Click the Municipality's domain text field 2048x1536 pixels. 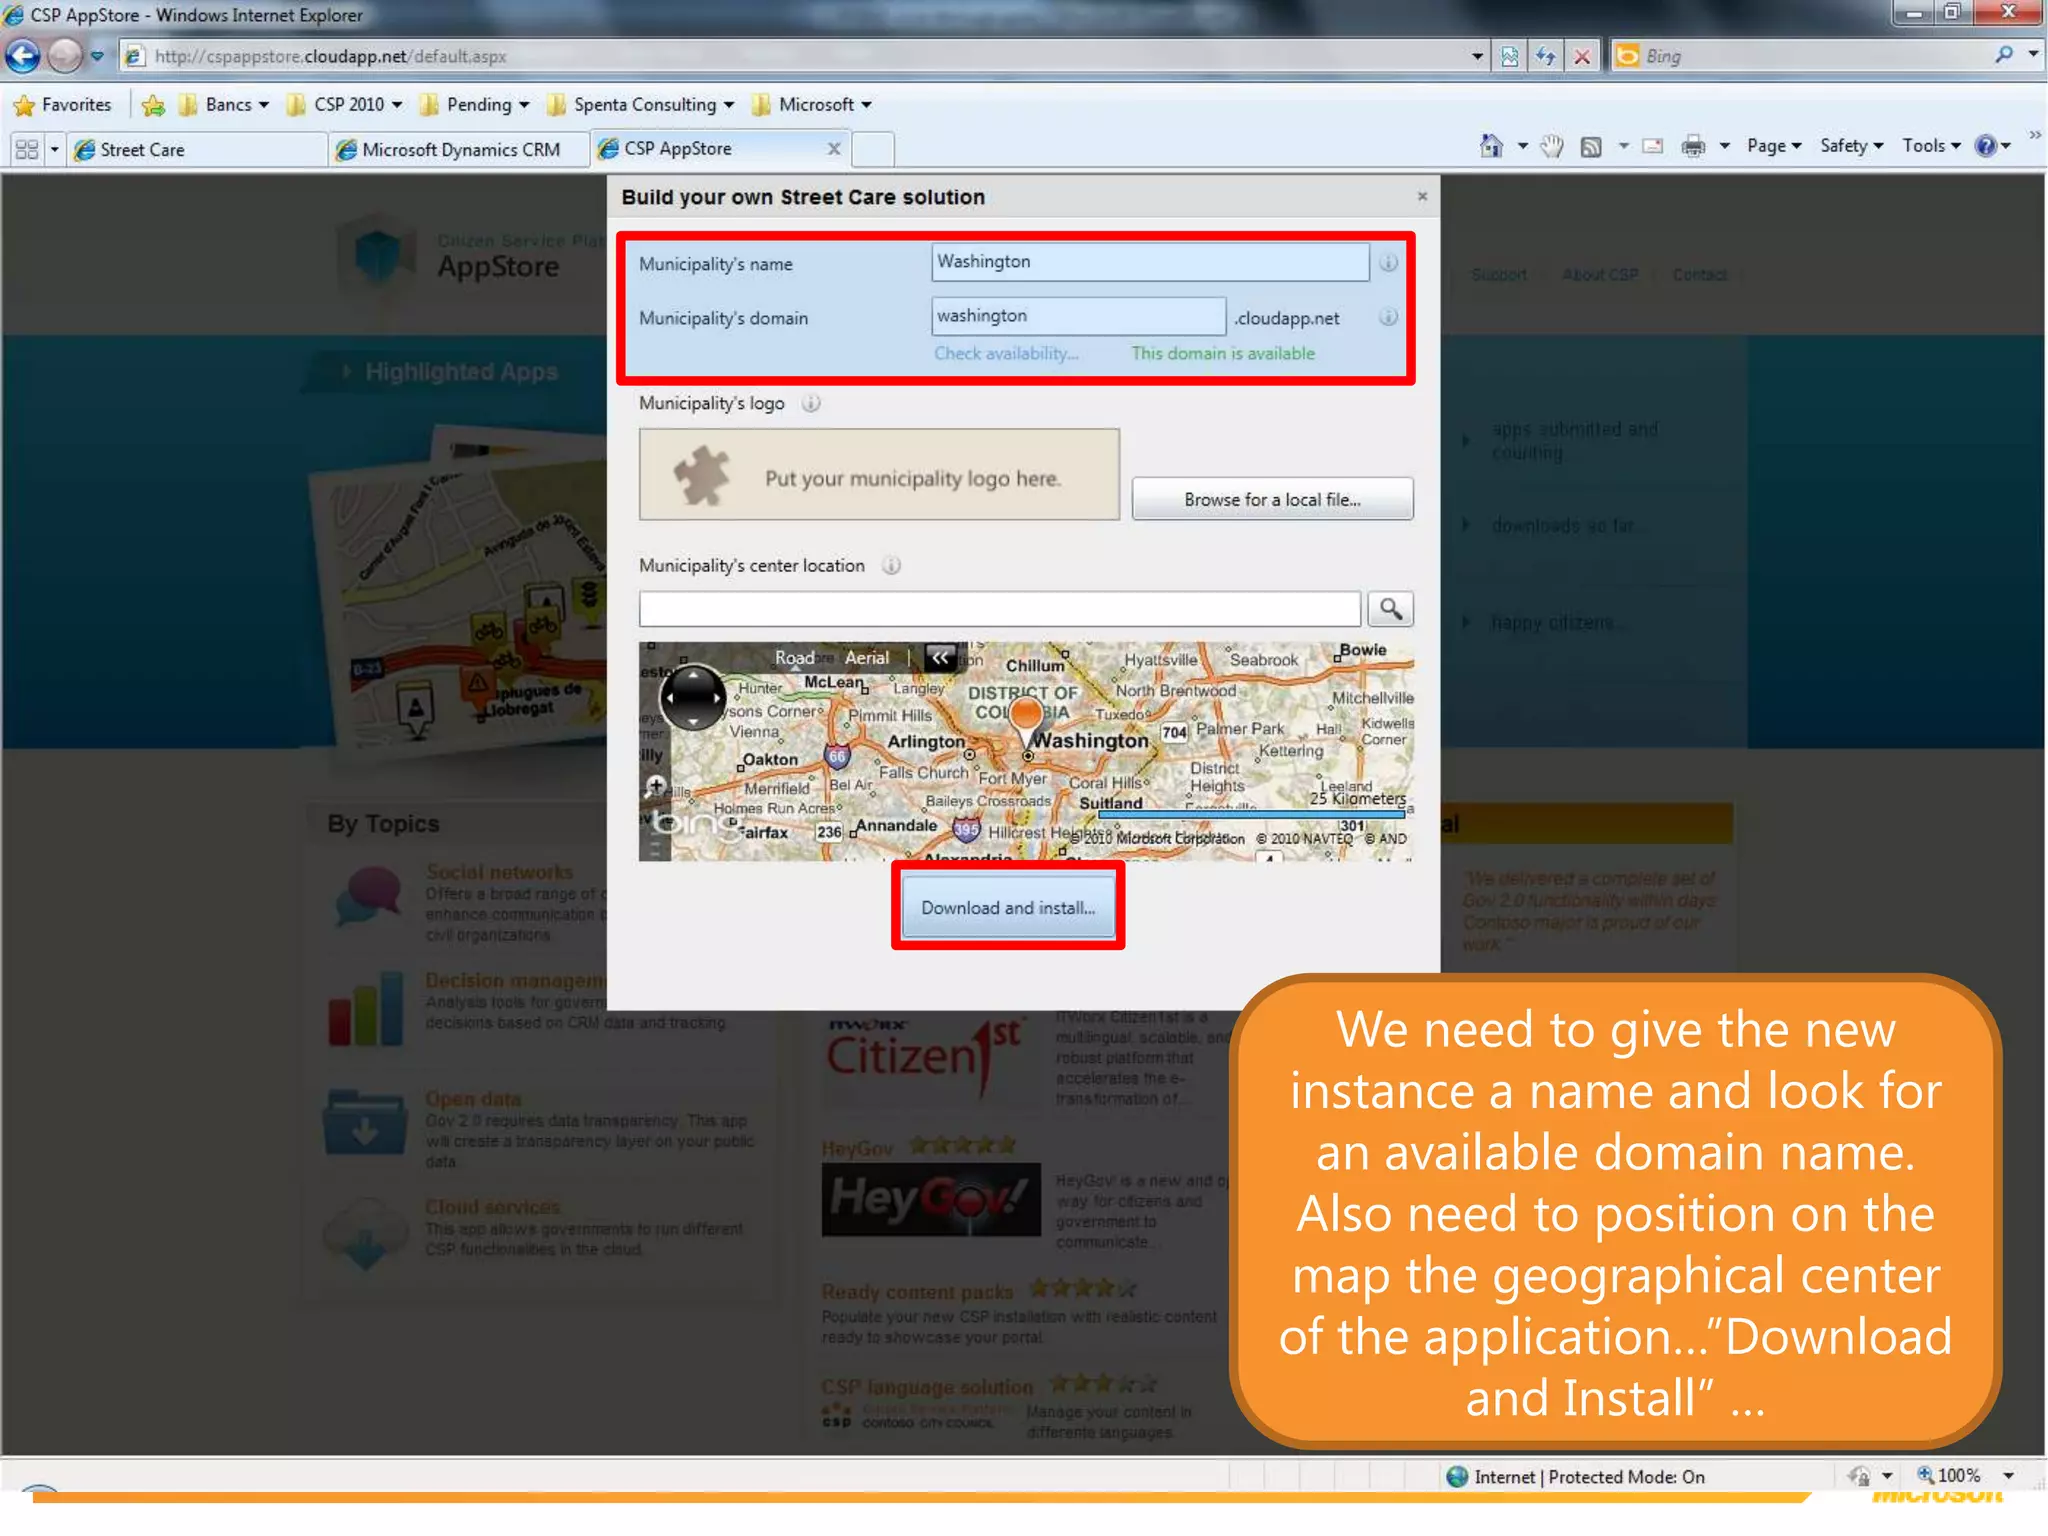click(x=1078, y=316)
